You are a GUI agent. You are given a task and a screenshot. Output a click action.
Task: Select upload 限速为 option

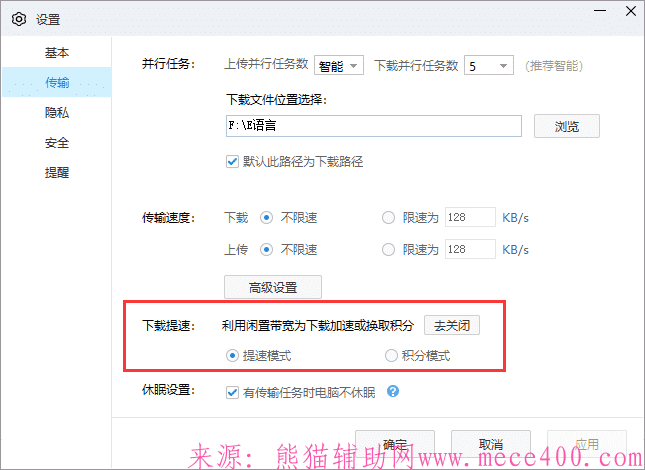coord(389,249)
